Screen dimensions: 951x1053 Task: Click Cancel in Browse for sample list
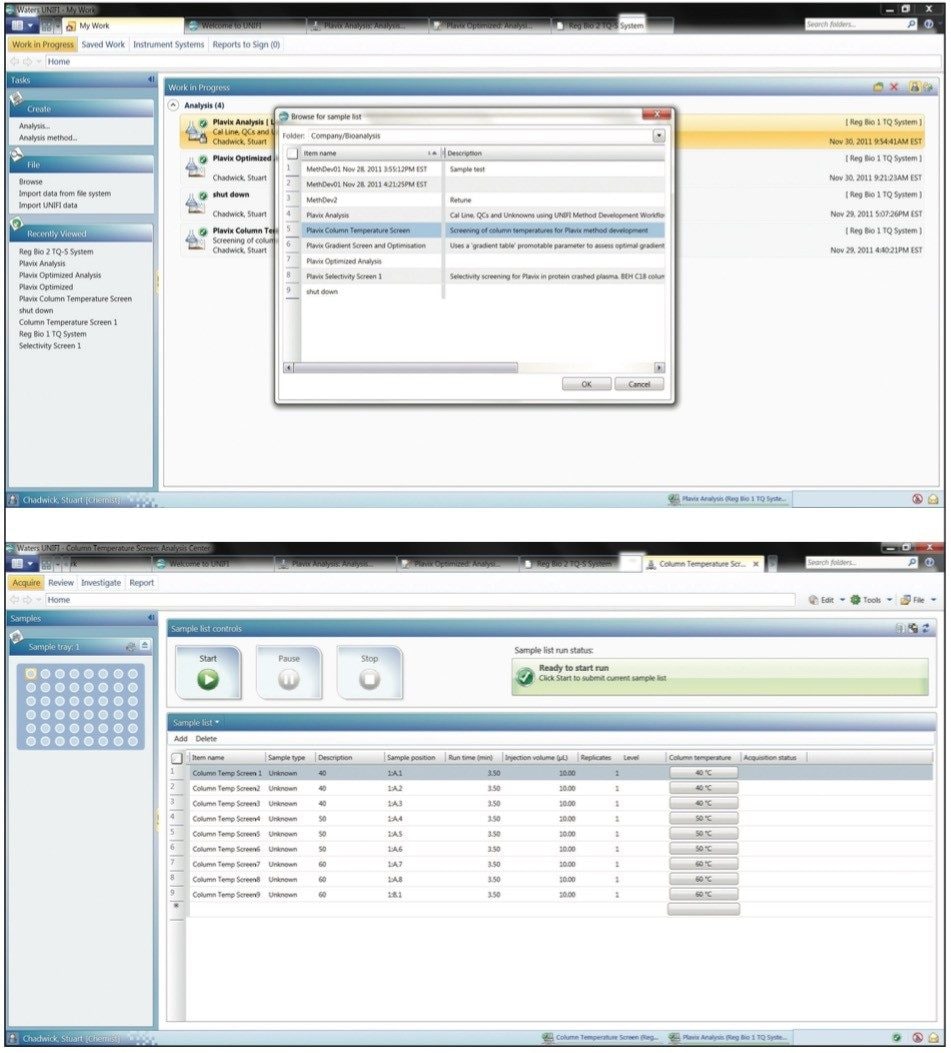tap(639, 384)
